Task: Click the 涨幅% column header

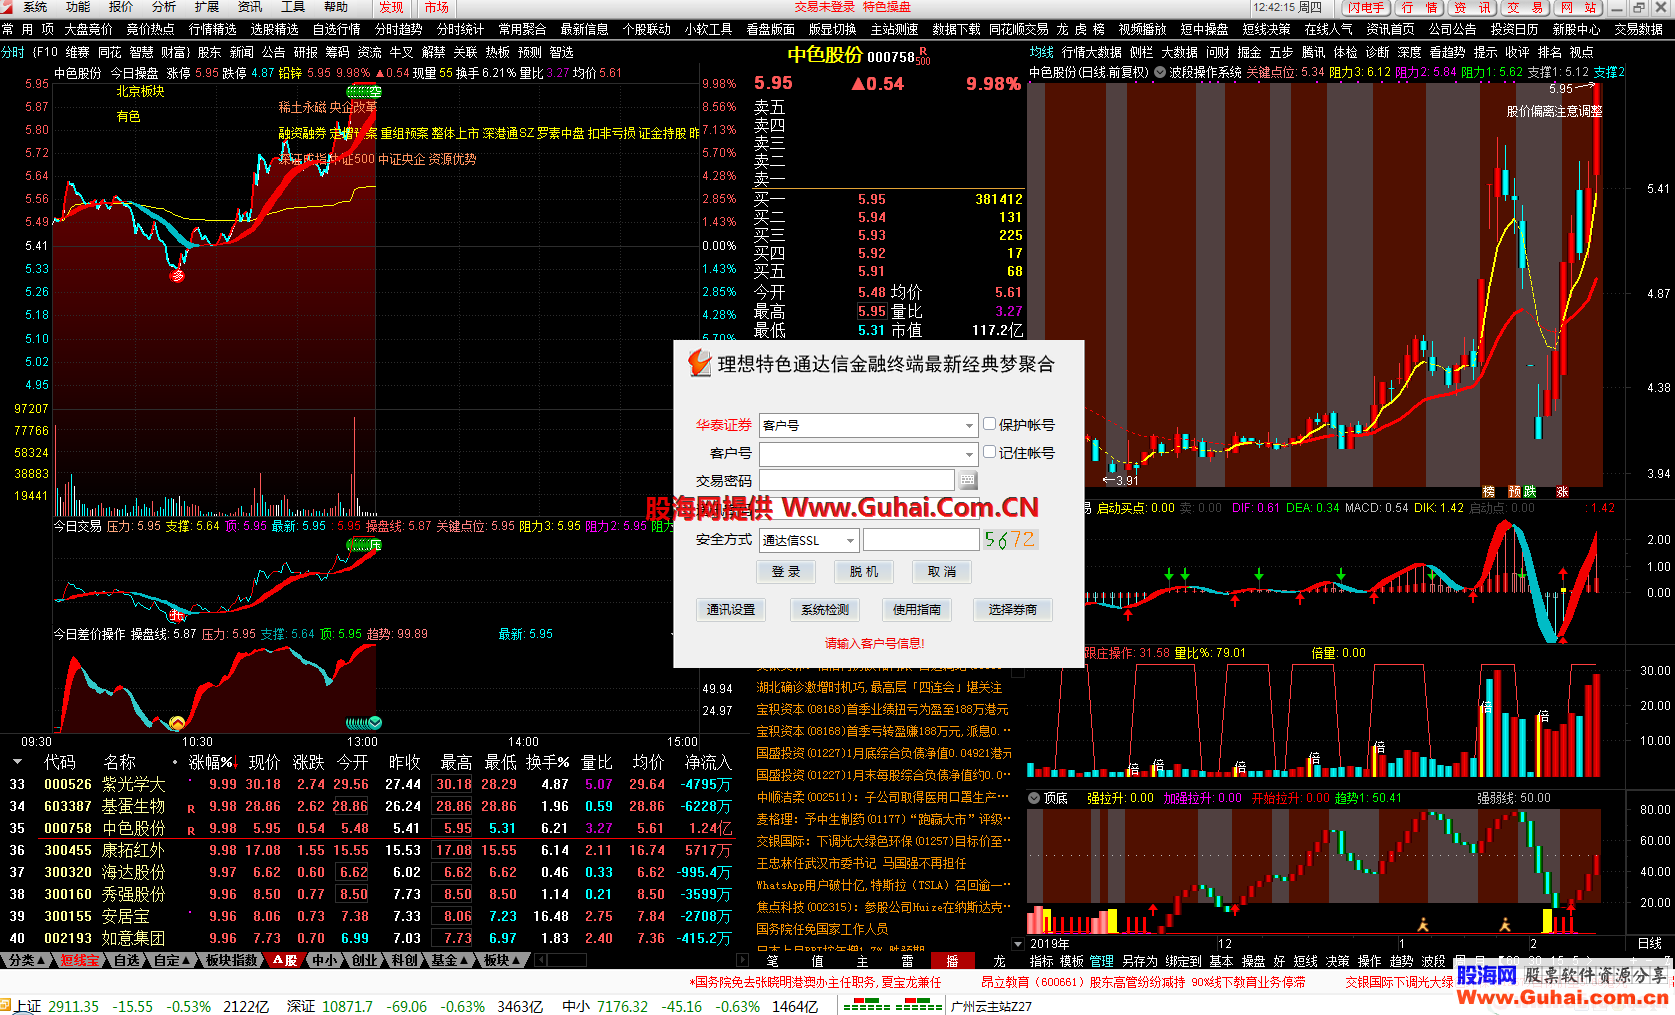Action: tap(211, 762)
